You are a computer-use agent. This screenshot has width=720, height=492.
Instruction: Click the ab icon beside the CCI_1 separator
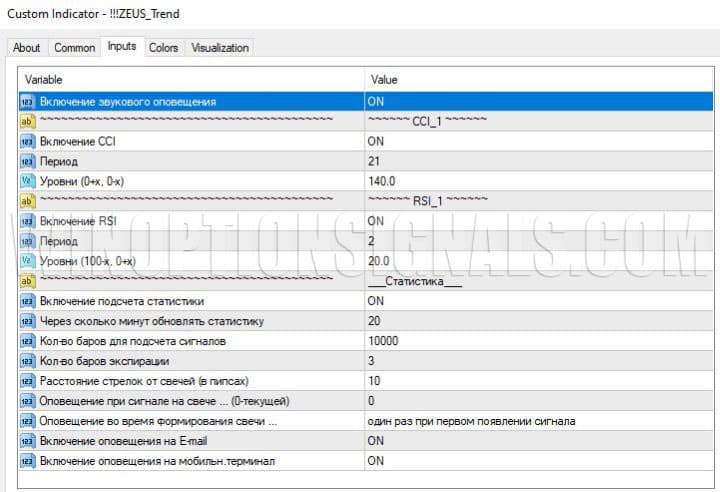[28, 121]
